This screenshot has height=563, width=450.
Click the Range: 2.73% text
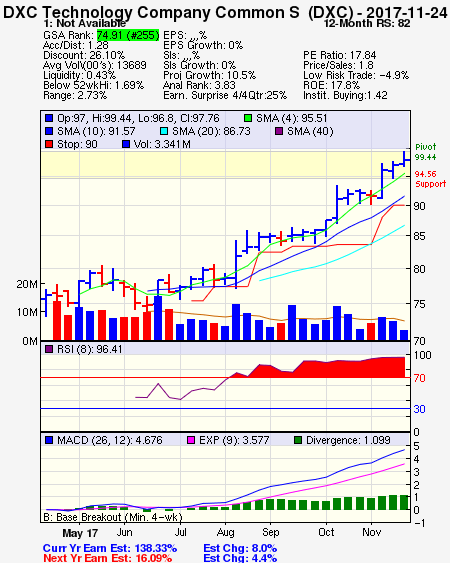click(x=75, y=96)
